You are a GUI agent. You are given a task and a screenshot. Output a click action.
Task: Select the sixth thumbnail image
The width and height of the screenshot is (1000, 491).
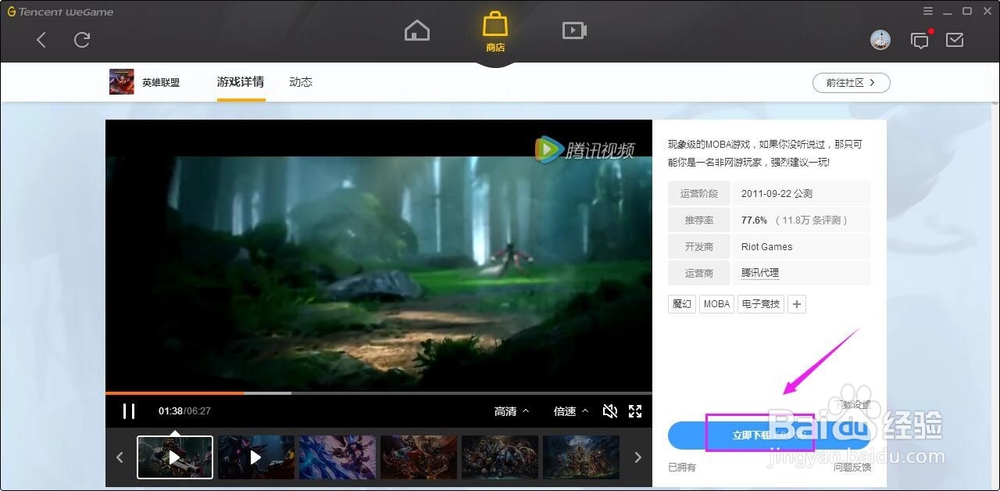click(x=581, y=457)
